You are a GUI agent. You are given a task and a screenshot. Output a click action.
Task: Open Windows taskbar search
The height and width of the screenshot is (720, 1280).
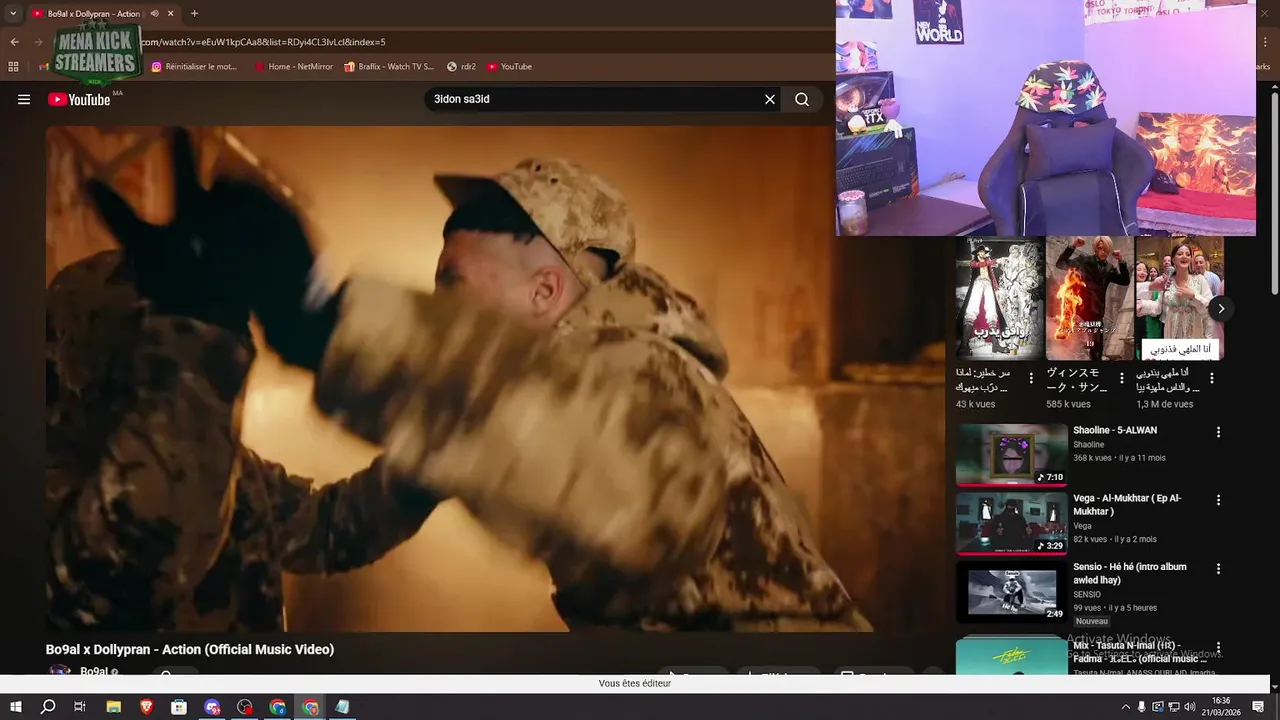(x=48, y=707)
